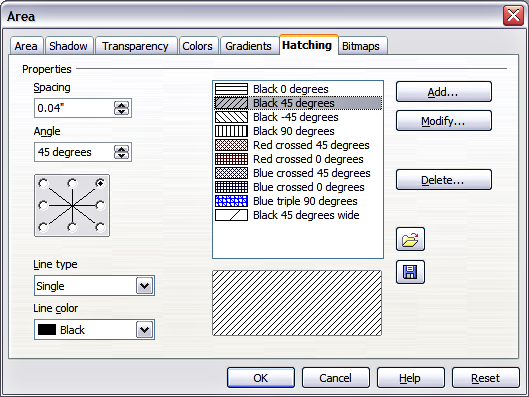The height and width of the screenshot is (397, 529).
Task: Confirm with the OK button
Action: (261, 378)
